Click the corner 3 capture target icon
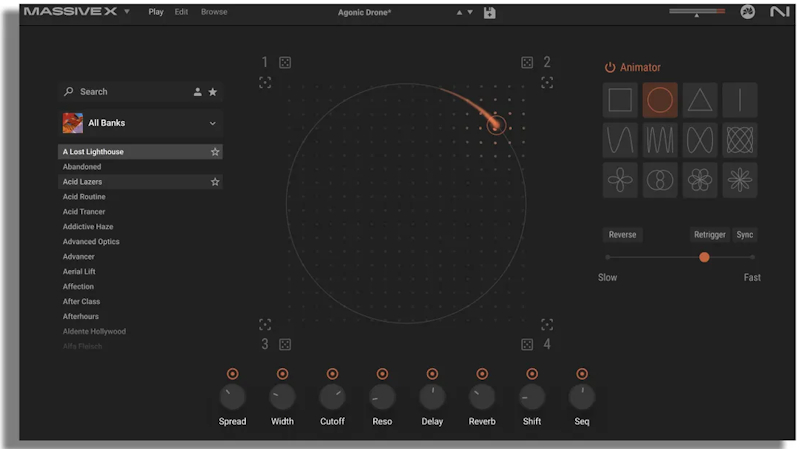Image resolution: width=800 pixels, height=449 pixels. [x=265, y=325]
